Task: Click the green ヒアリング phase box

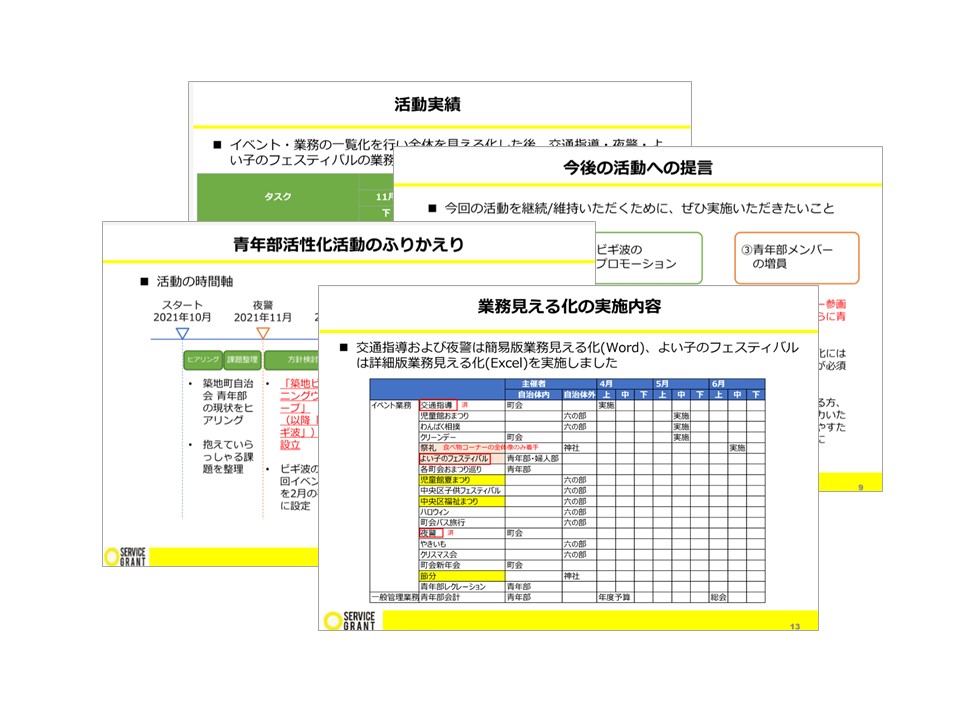Action: click(203, 359)
